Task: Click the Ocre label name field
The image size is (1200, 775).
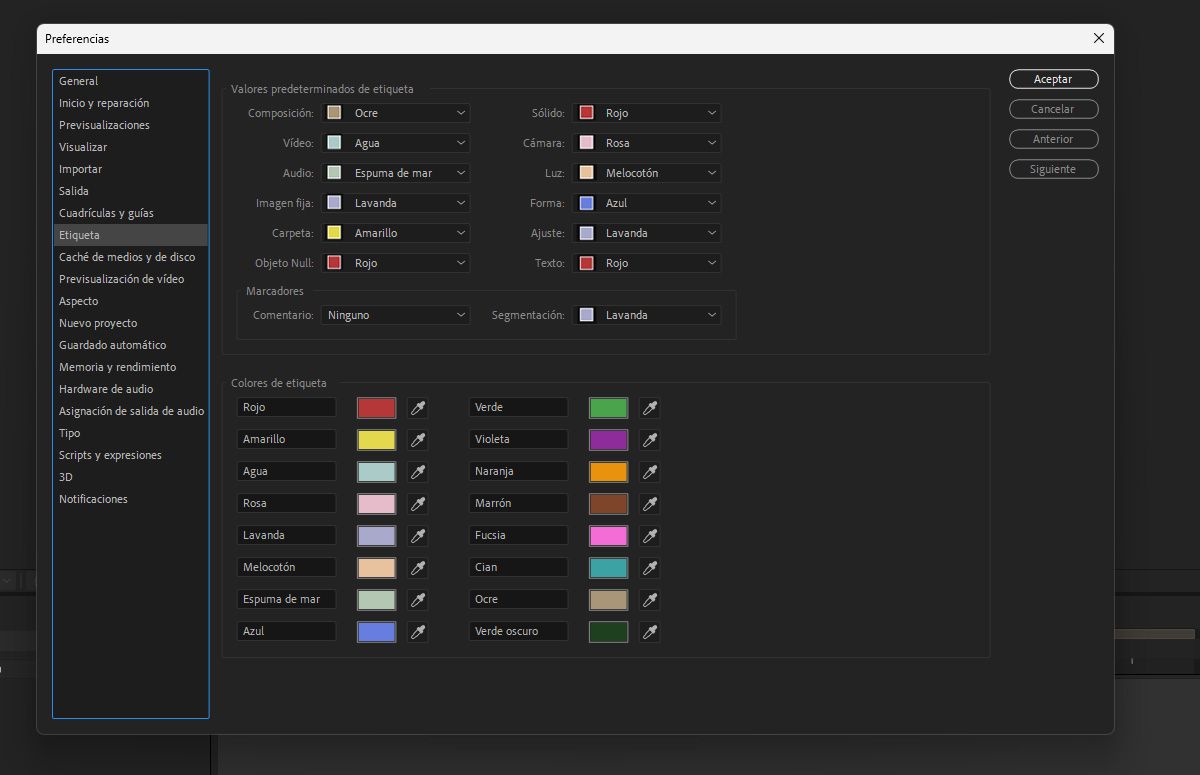Action: 519,599
